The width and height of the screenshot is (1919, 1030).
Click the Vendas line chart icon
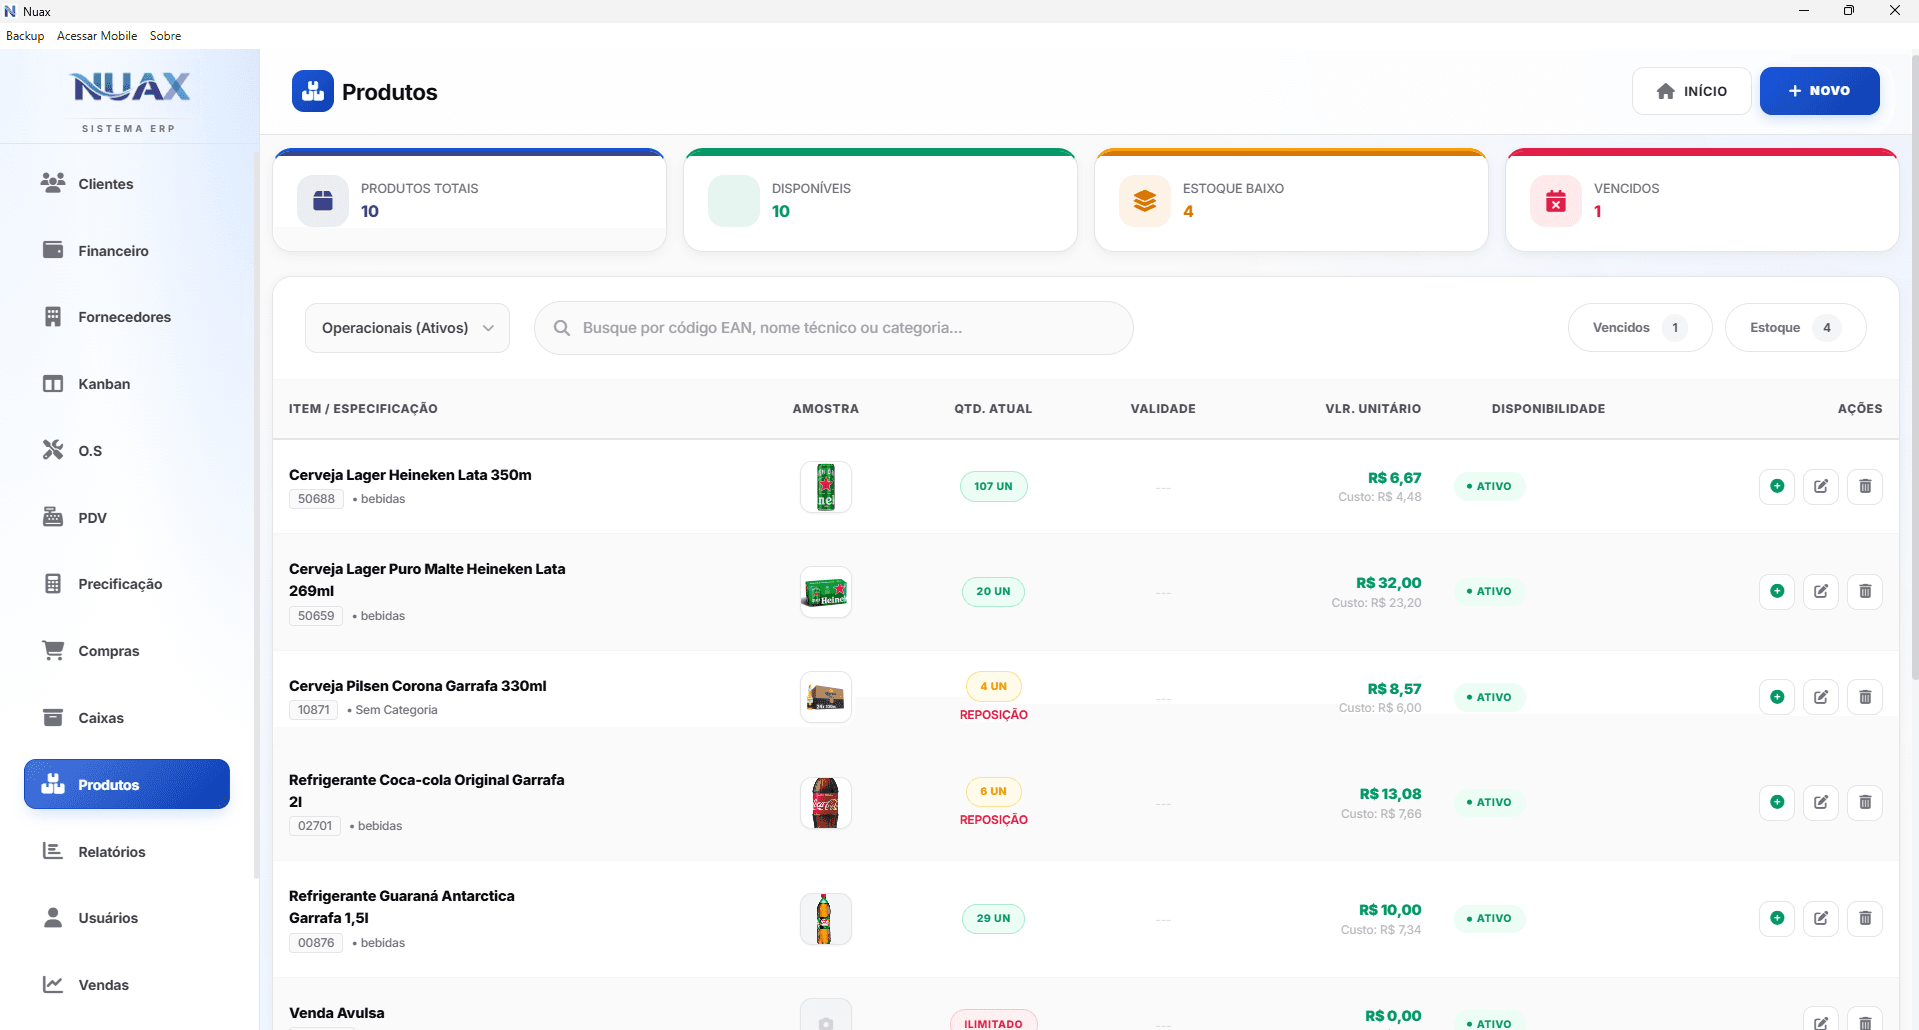[53, 984]
